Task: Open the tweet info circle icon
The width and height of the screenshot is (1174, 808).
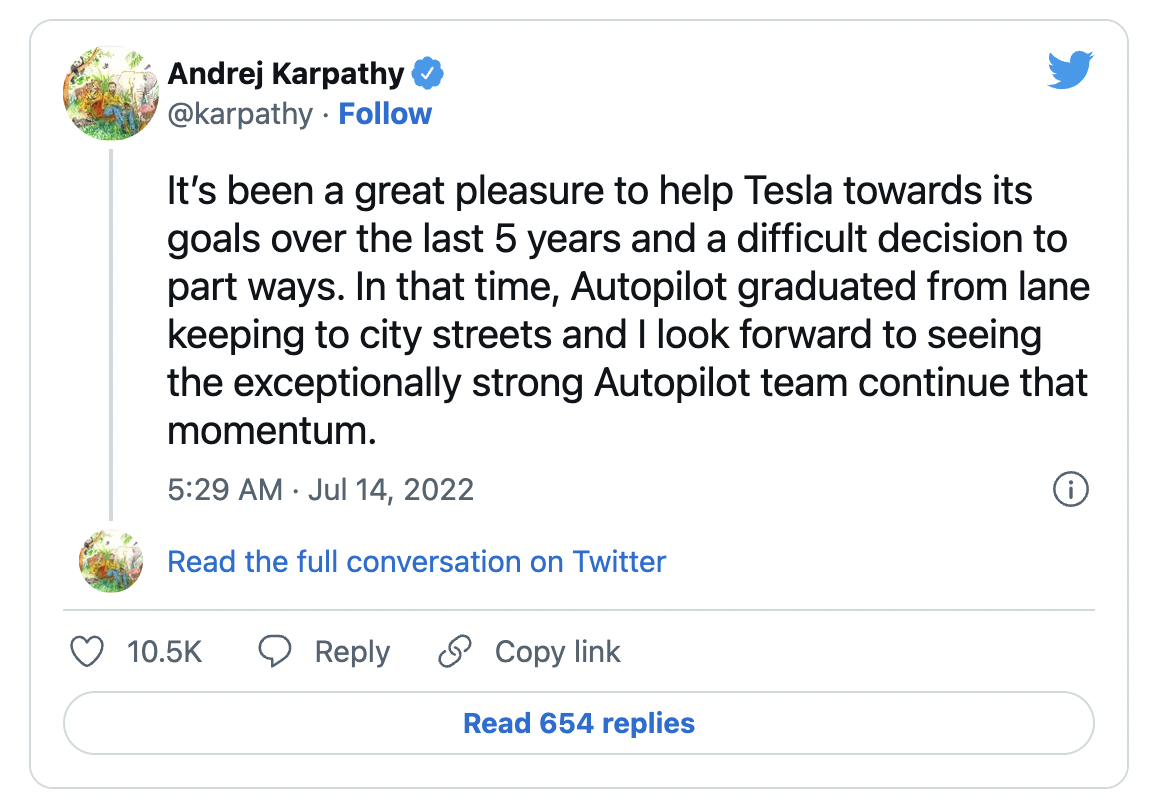Action: (1071, 490)
